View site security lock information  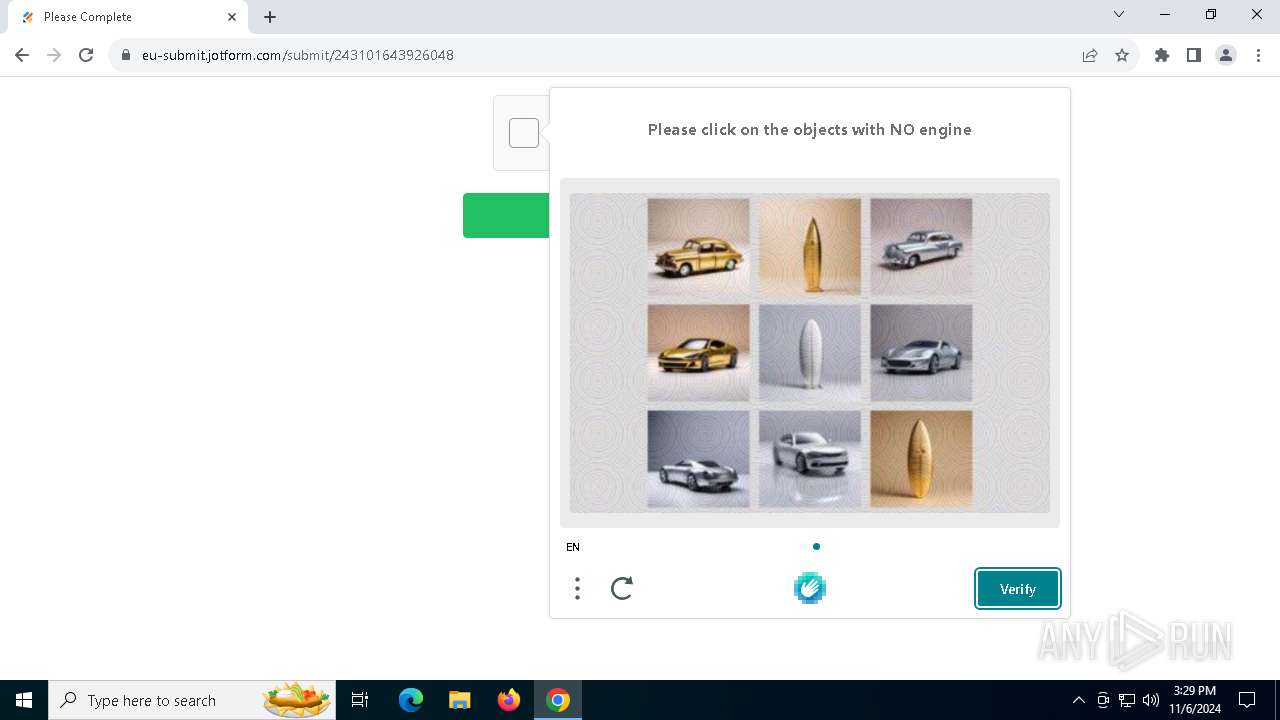click(x=126, y=55)
